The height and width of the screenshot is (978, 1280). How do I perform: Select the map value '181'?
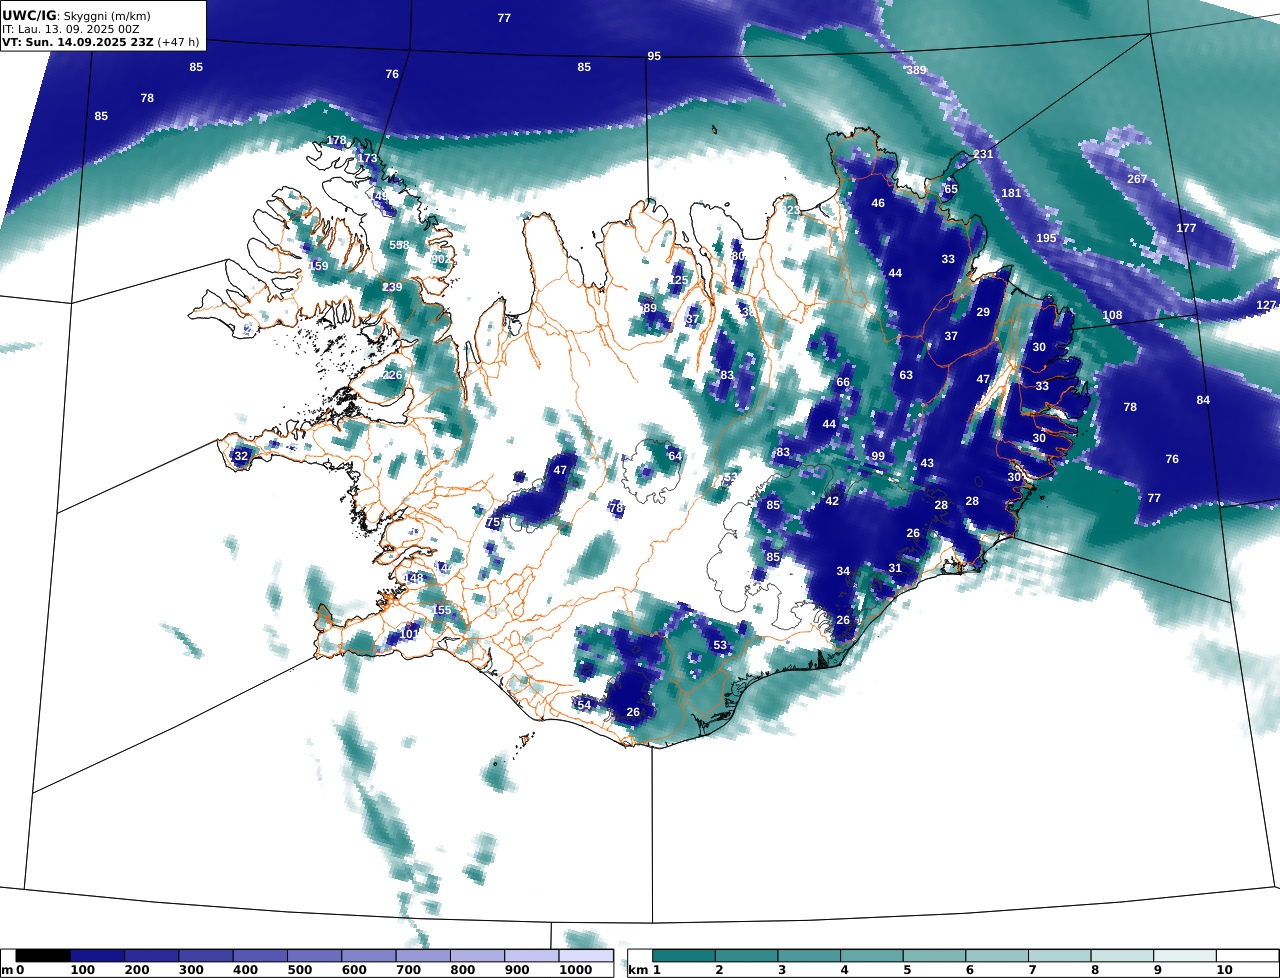point(1011,193)
